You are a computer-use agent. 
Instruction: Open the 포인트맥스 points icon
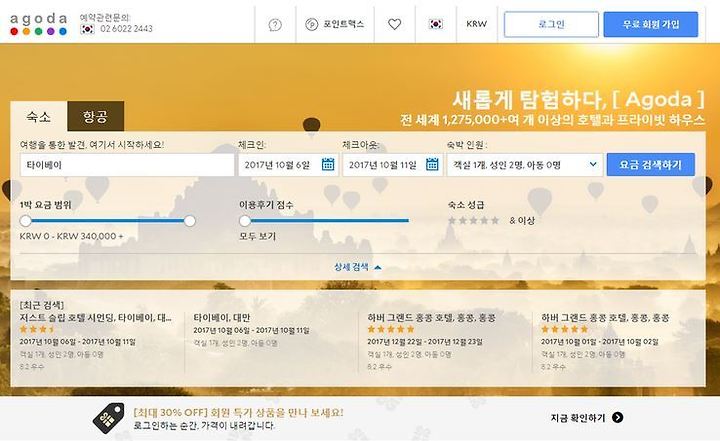pos(312,24)
